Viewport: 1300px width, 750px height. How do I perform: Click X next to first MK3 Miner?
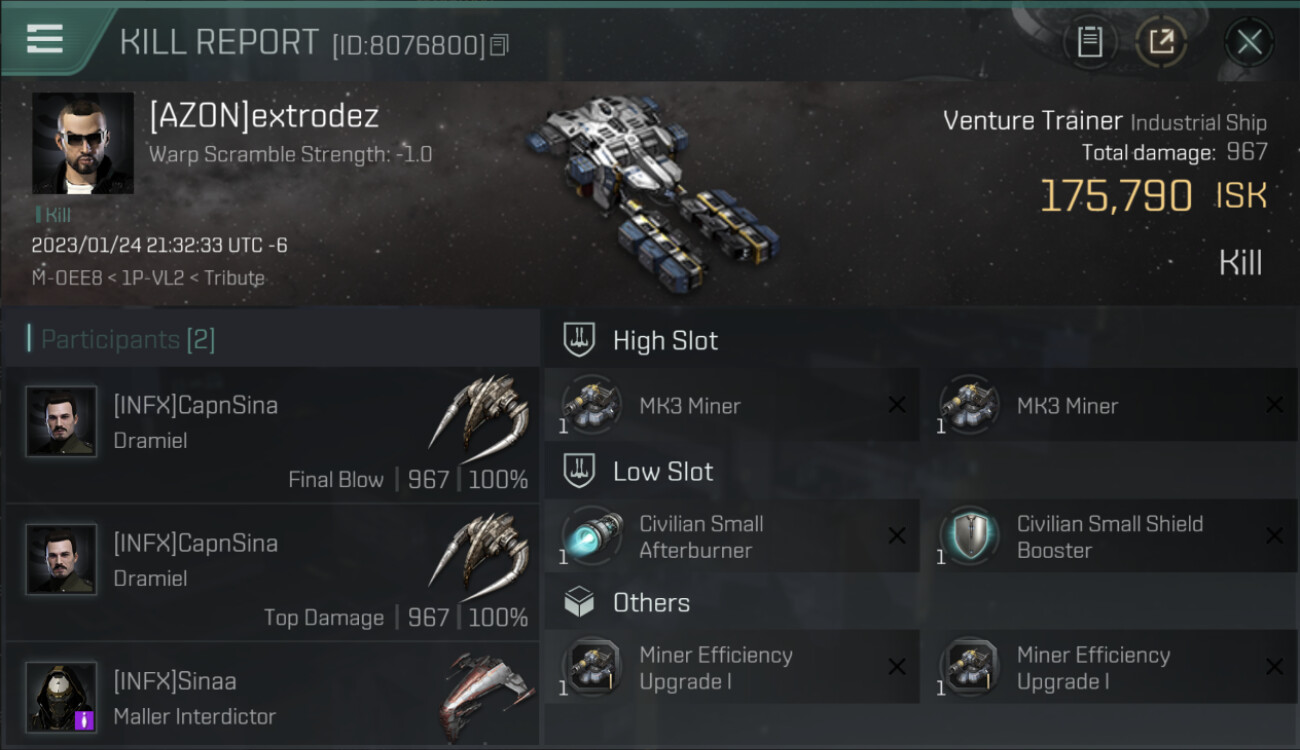pyautogui.click(x=897, y=405)
